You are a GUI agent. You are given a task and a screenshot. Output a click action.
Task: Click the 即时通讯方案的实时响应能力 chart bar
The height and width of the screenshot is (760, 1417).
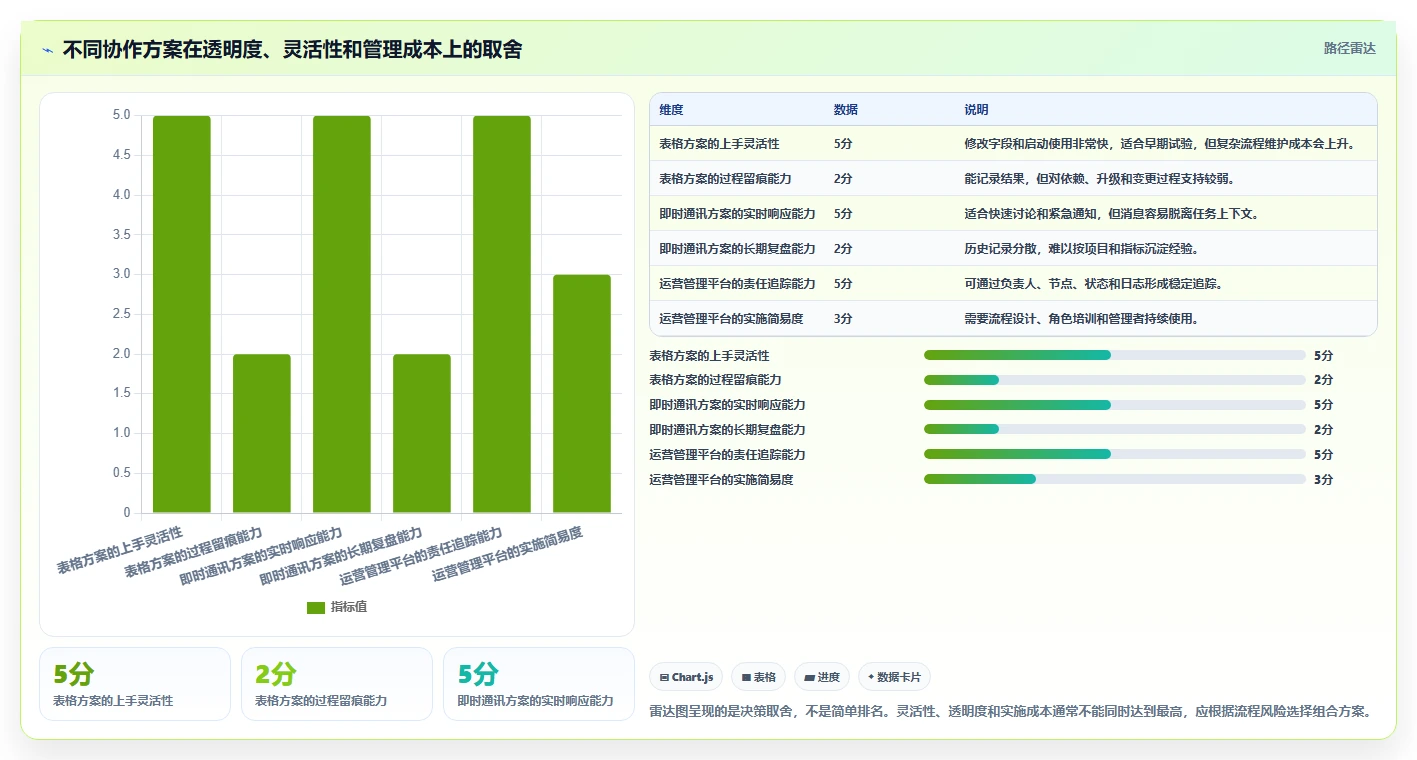342,314
